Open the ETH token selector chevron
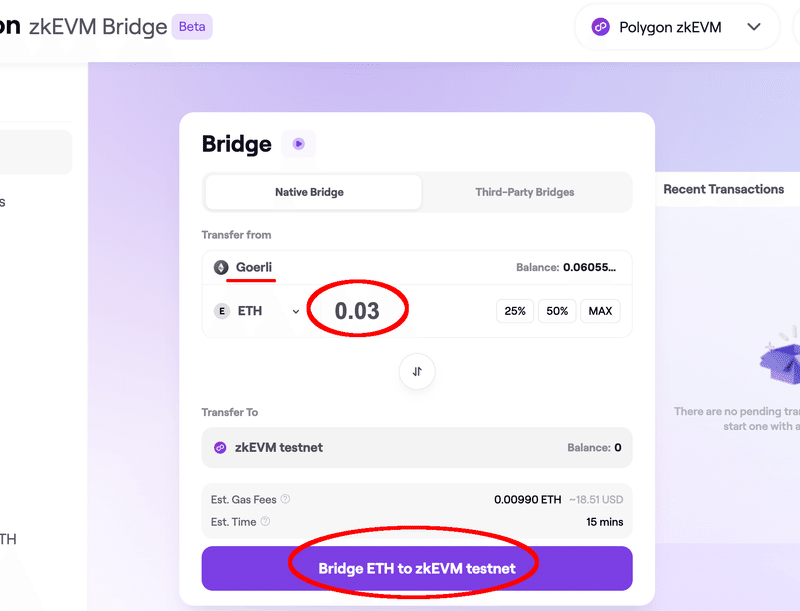 (295, 312)
